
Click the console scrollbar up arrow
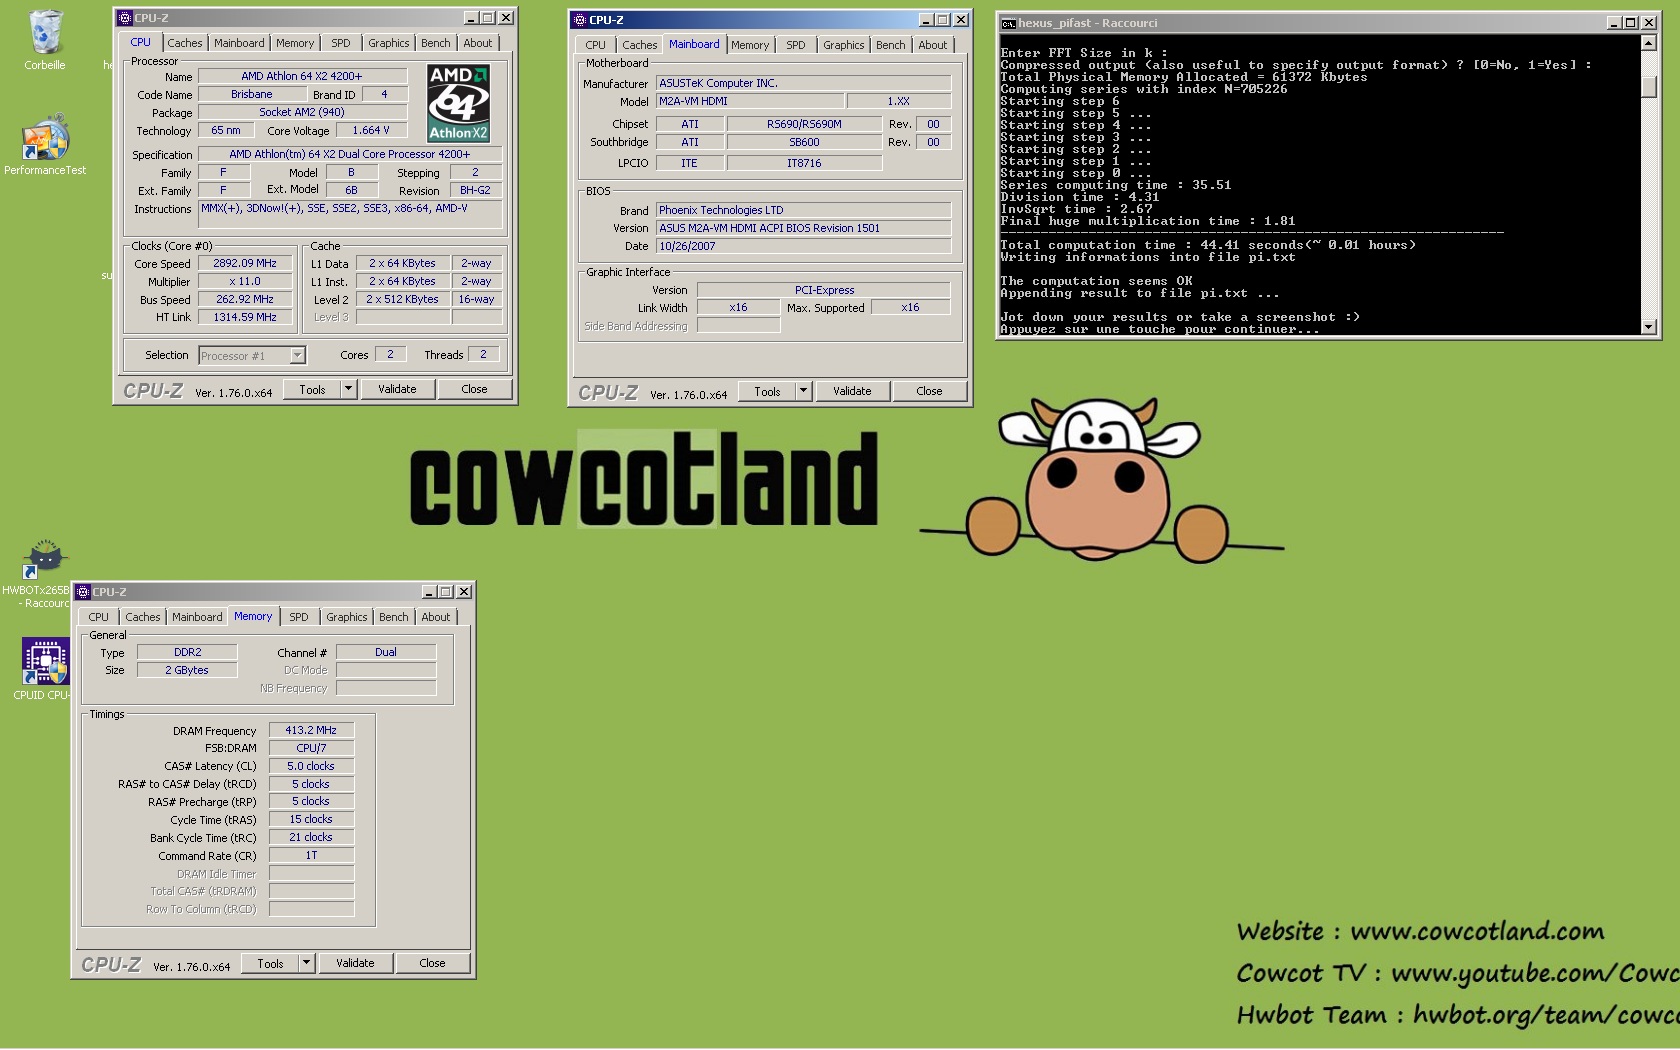point(1649,43)
